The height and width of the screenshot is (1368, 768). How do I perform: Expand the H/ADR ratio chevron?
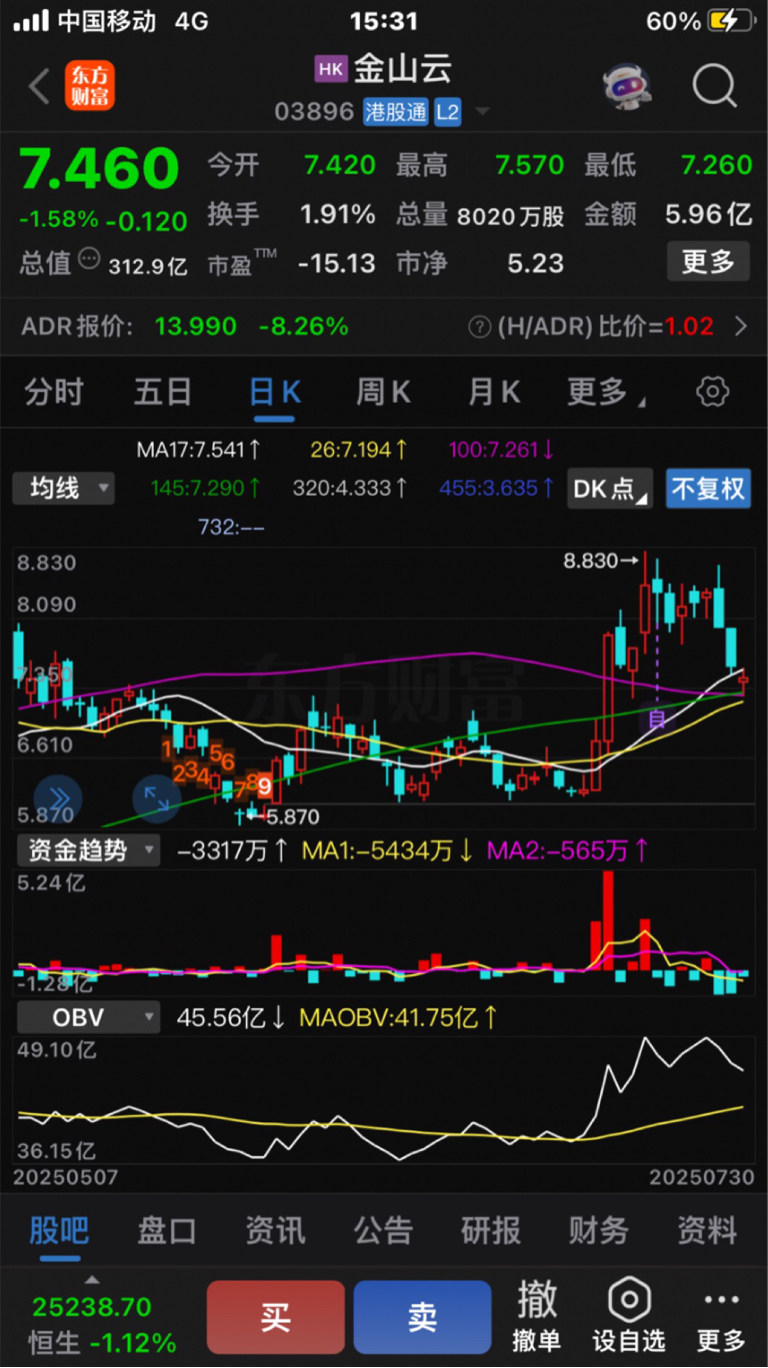(741, 326)
